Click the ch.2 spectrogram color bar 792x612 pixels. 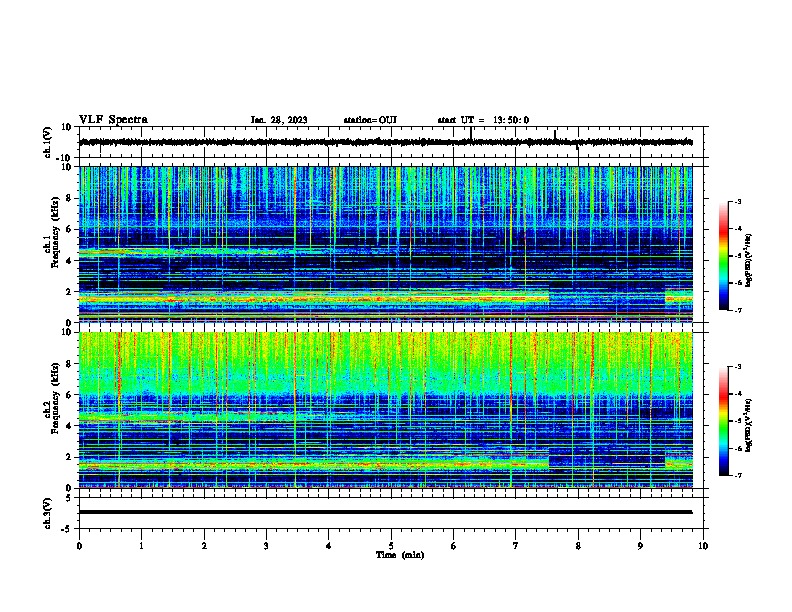click(x=724, y=421)
